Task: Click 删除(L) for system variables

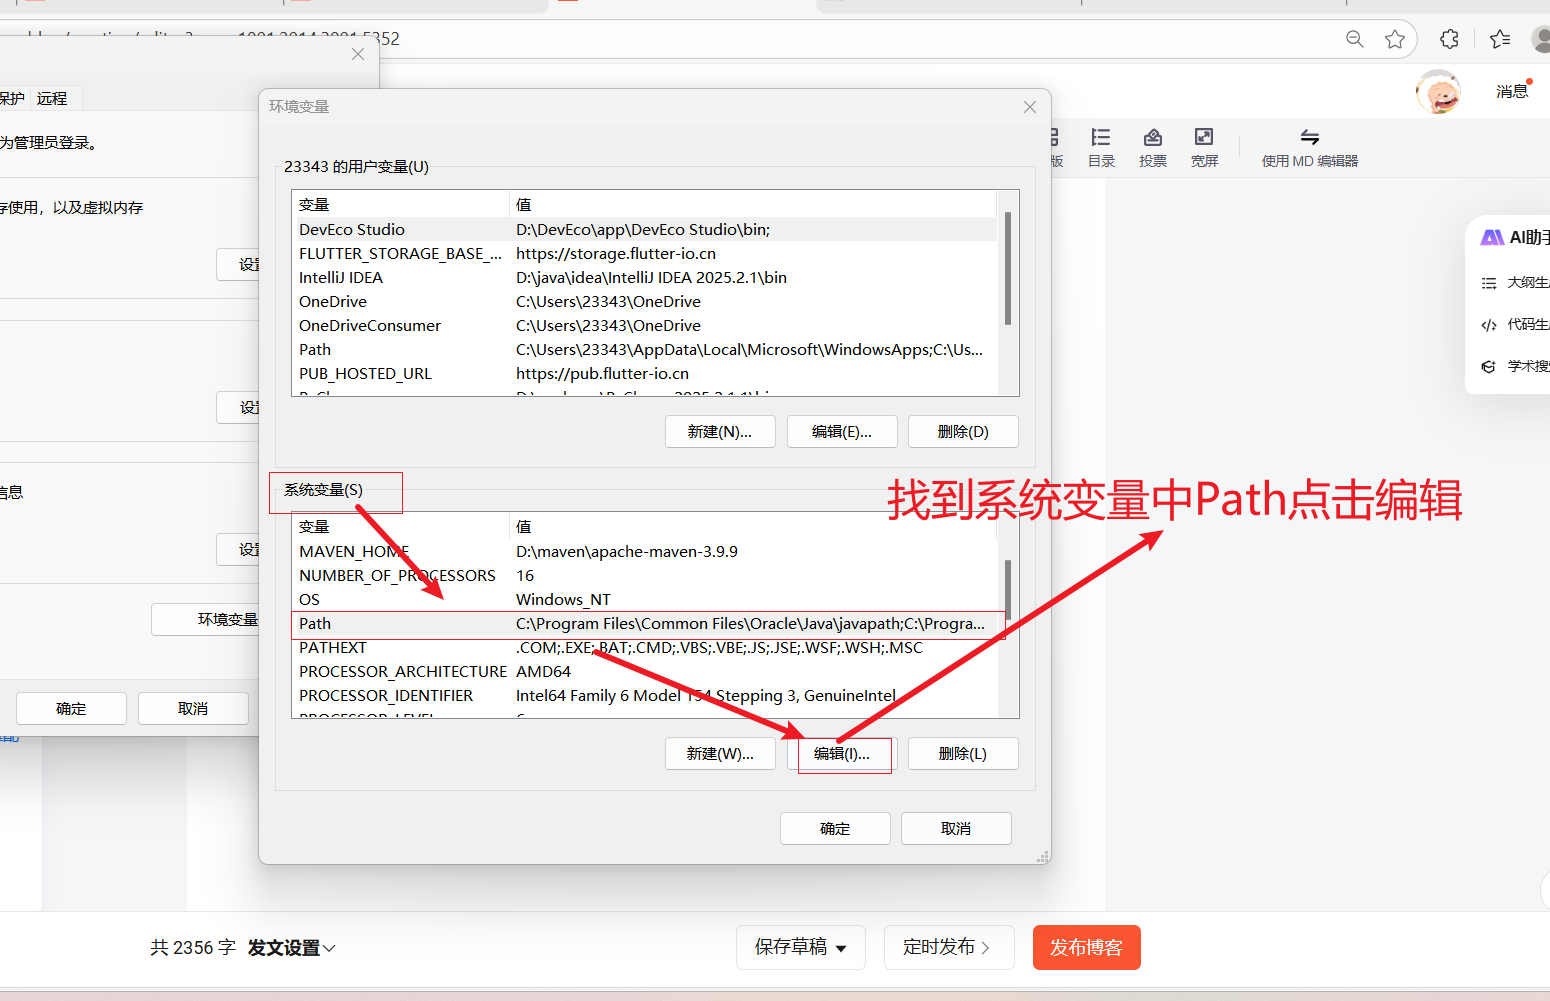Action: 963,754
